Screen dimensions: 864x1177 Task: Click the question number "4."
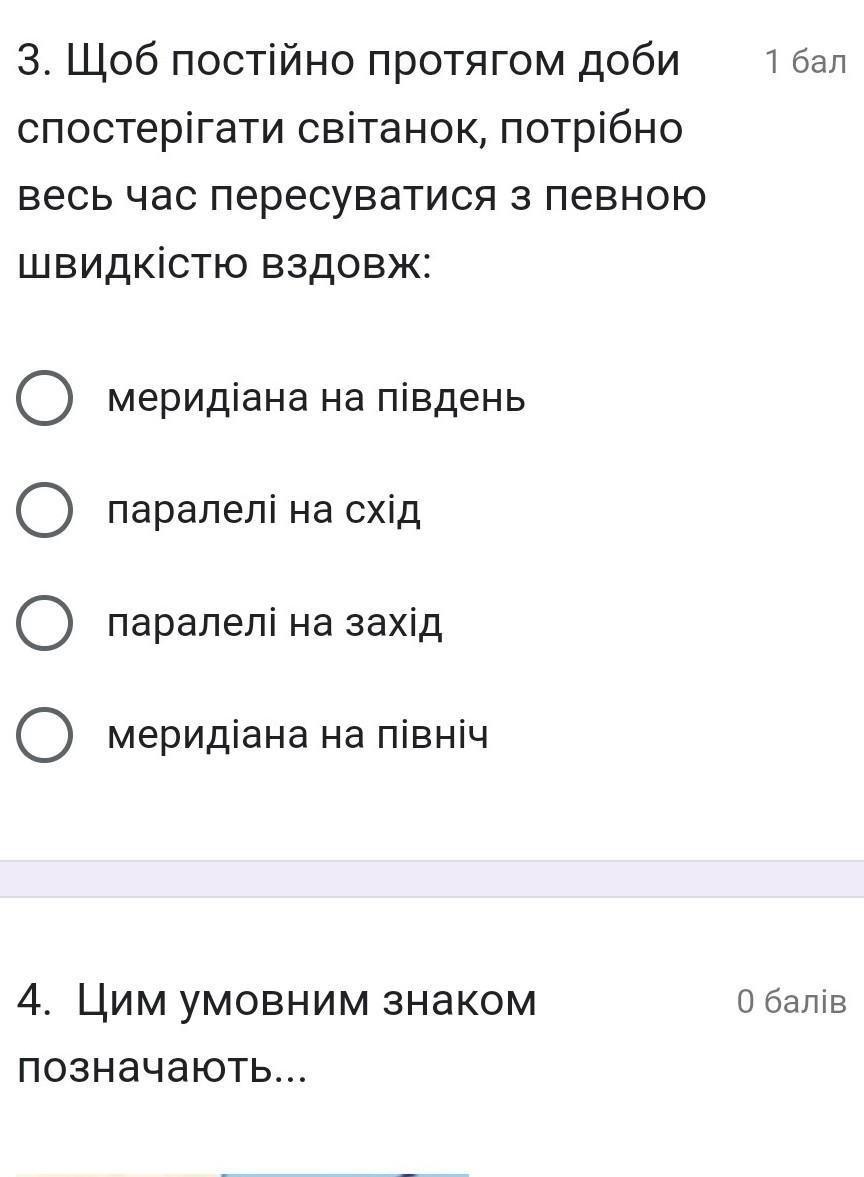pos(35,1001)
